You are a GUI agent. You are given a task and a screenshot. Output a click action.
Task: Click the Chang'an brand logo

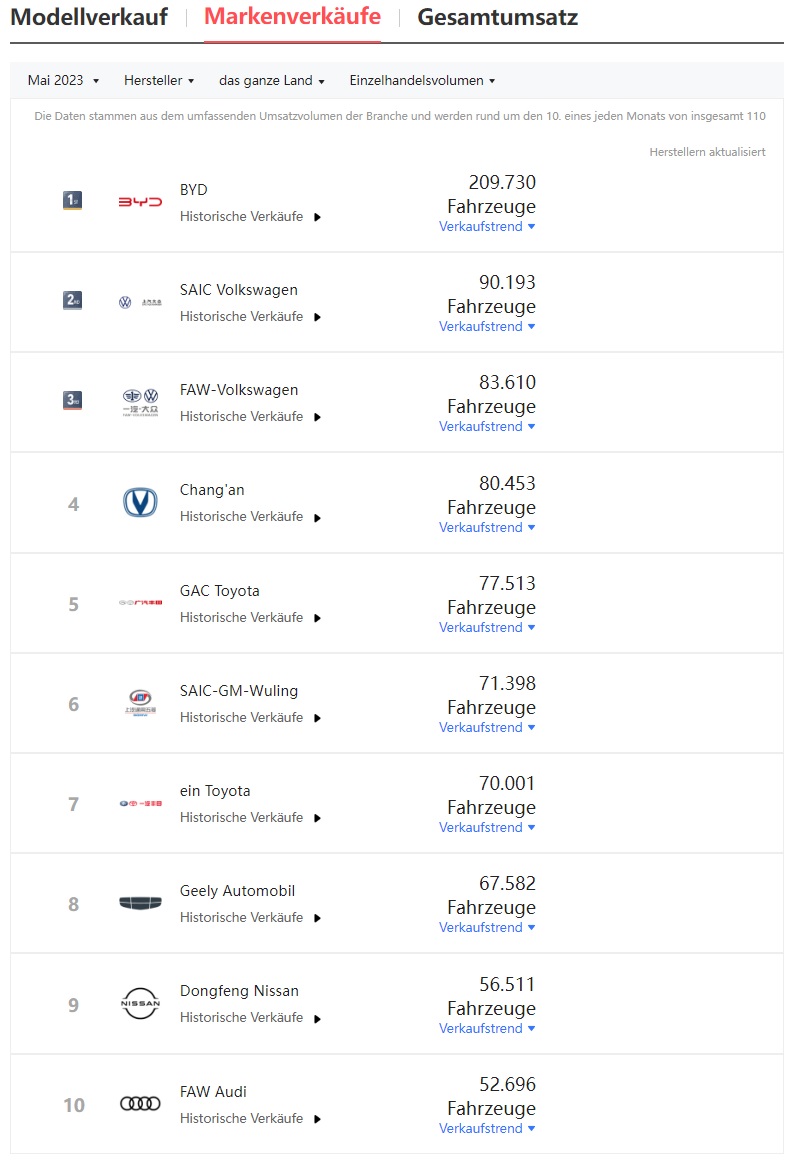click(x=140, y=502)
